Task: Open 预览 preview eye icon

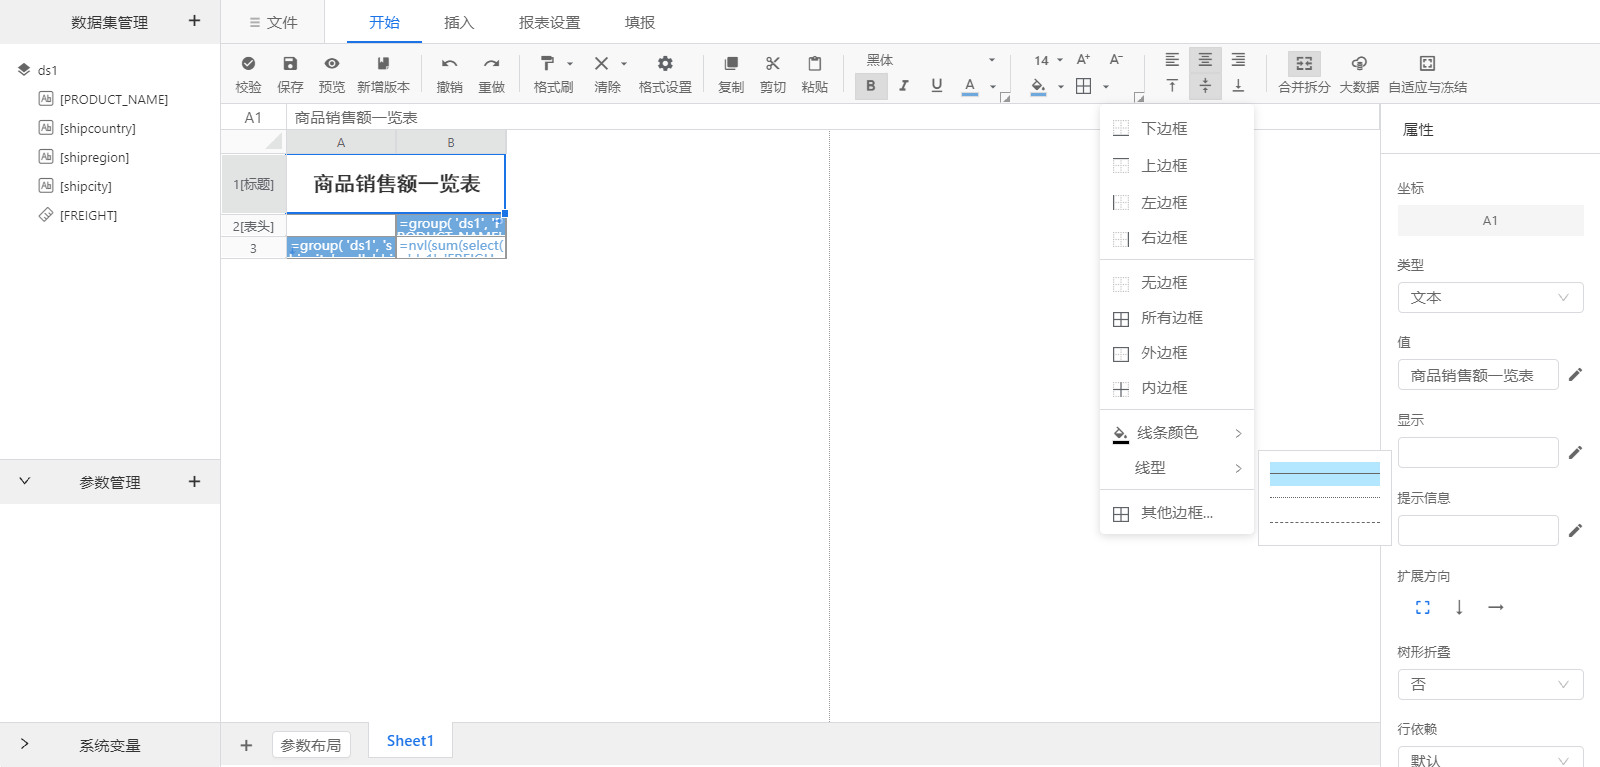Action: pyautogui.click(x=332, y=63)
